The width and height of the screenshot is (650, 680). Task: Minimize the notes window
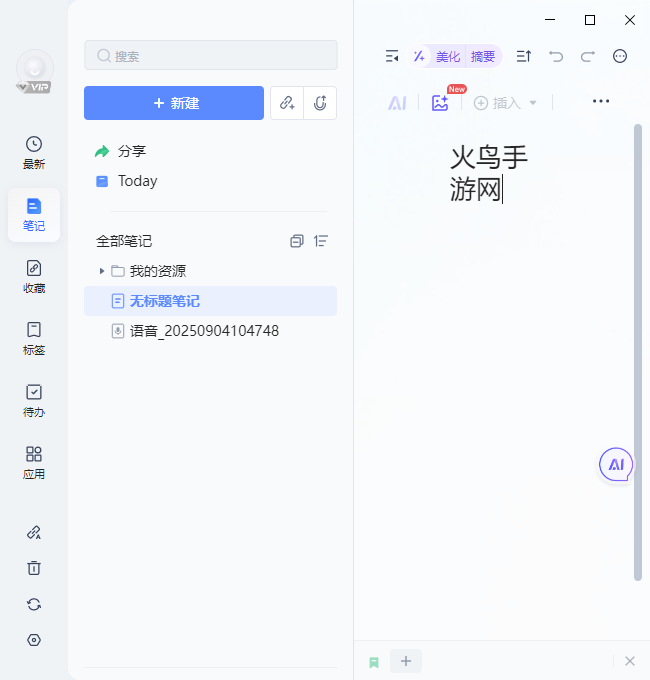click(550, 20)
